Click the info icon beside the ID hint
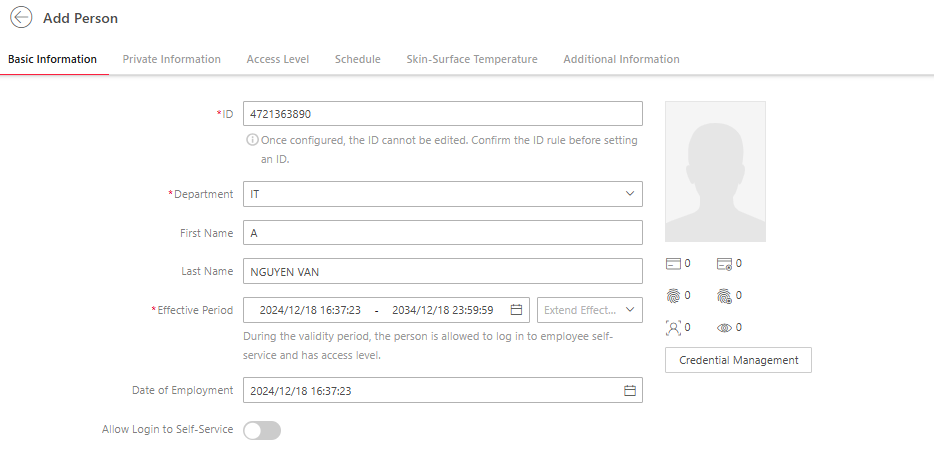The image size is (934, 475). point(252,140)
